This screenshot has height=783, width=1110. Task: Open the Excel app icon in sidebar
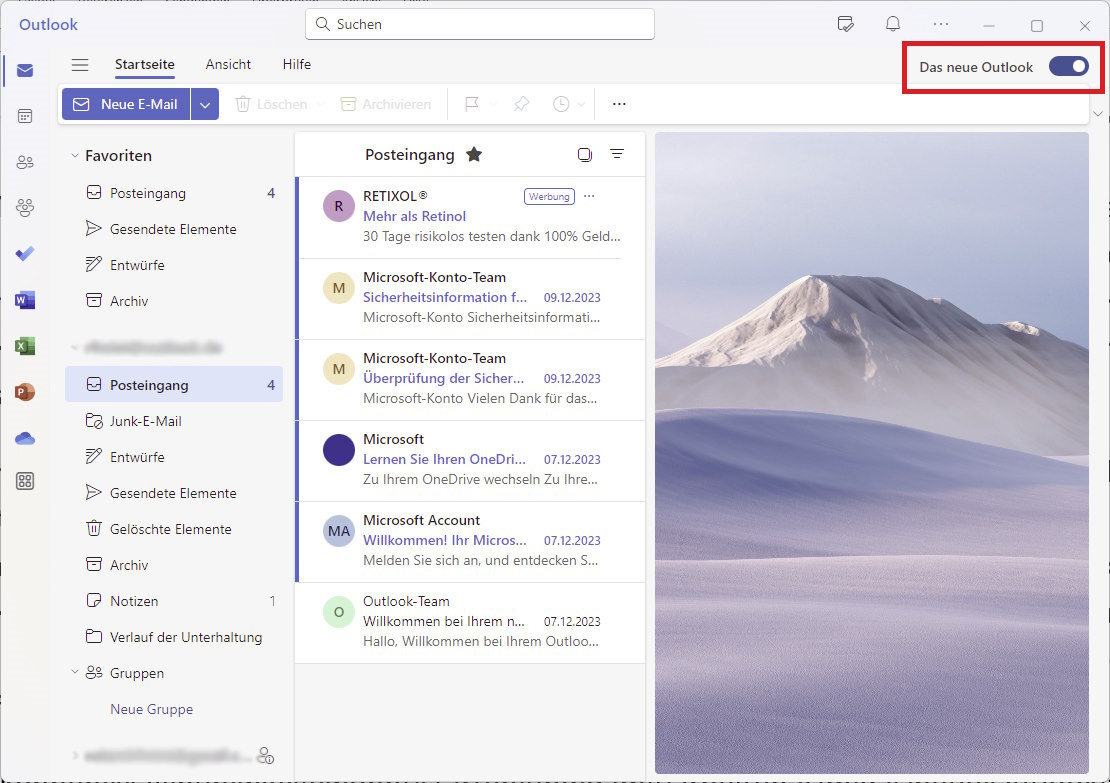(25, 346)
